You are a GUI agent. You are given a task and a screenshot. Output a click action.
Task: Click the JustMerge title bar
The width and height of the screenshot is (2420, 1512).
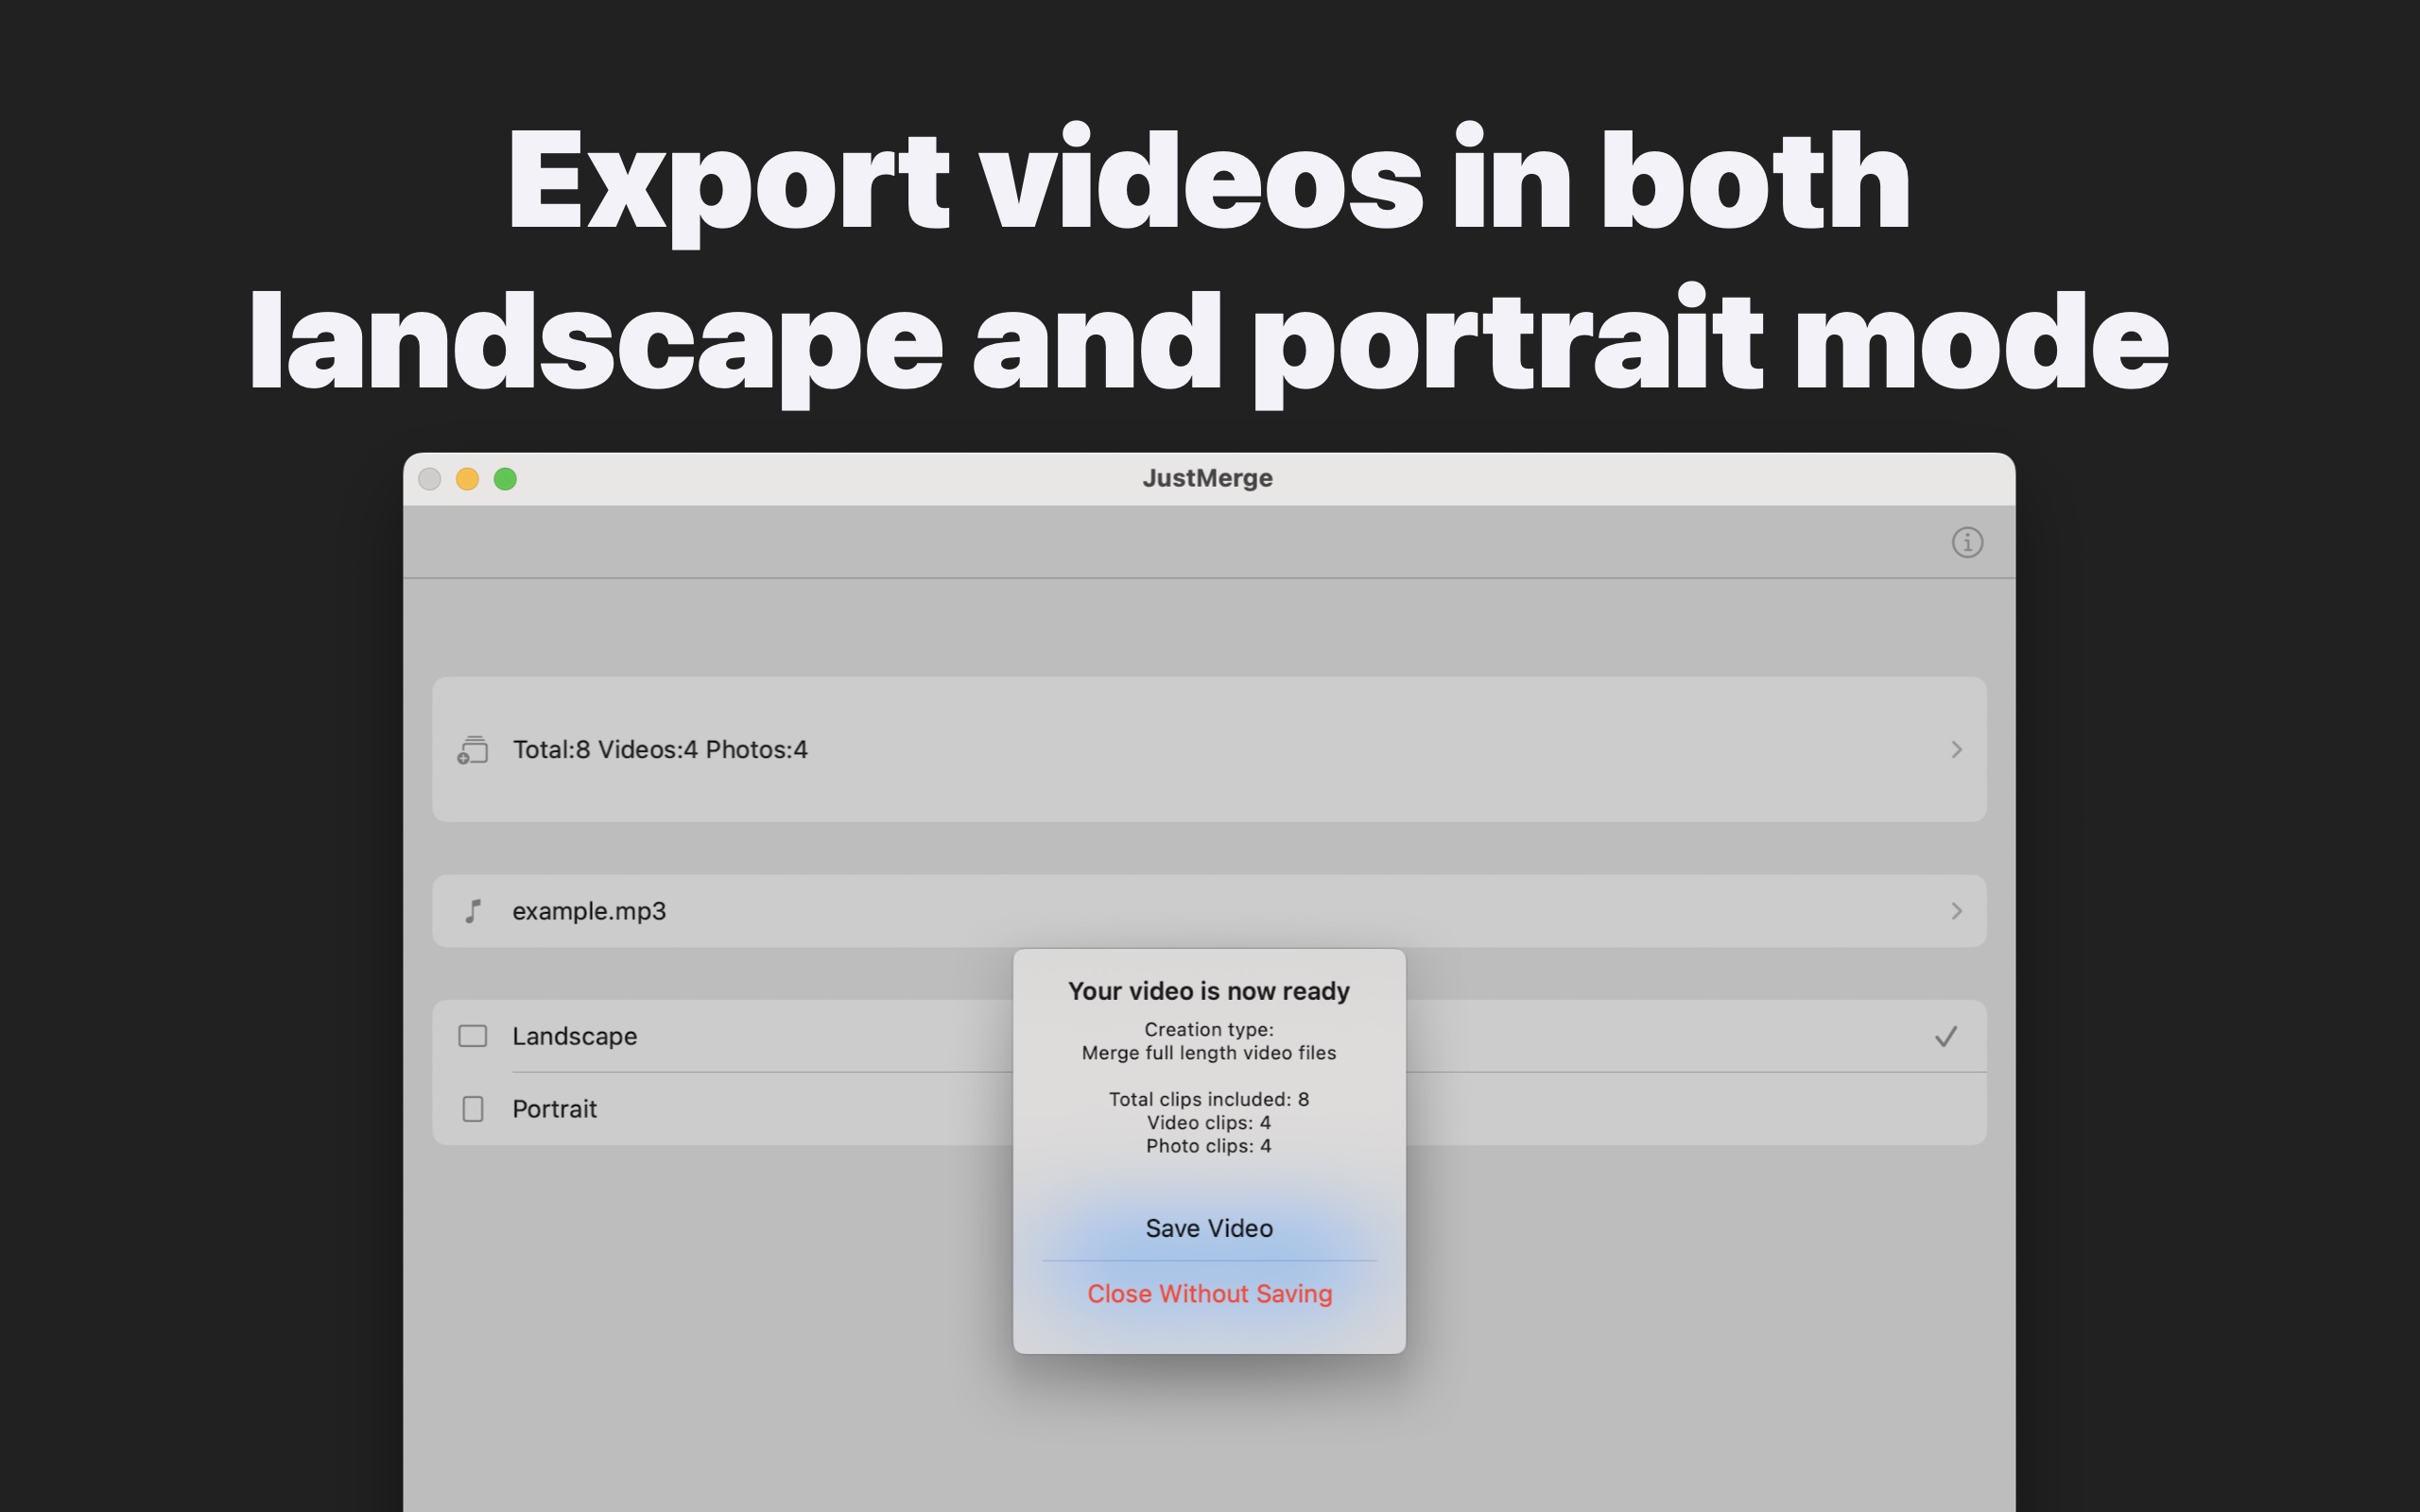(1207, 478)
